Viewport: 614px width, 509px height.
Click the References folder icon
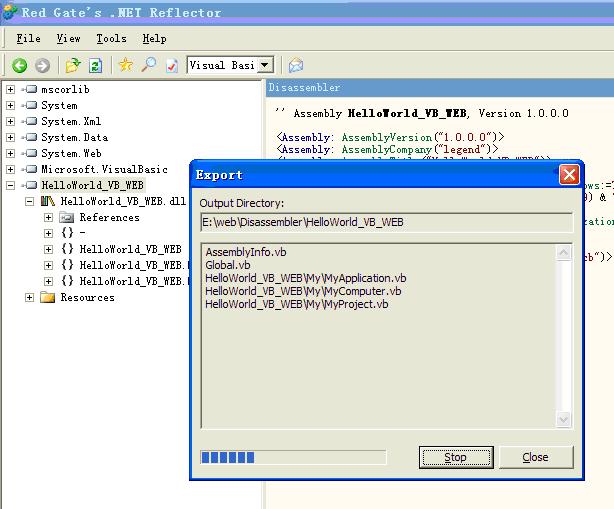click(x=67, y=217)
